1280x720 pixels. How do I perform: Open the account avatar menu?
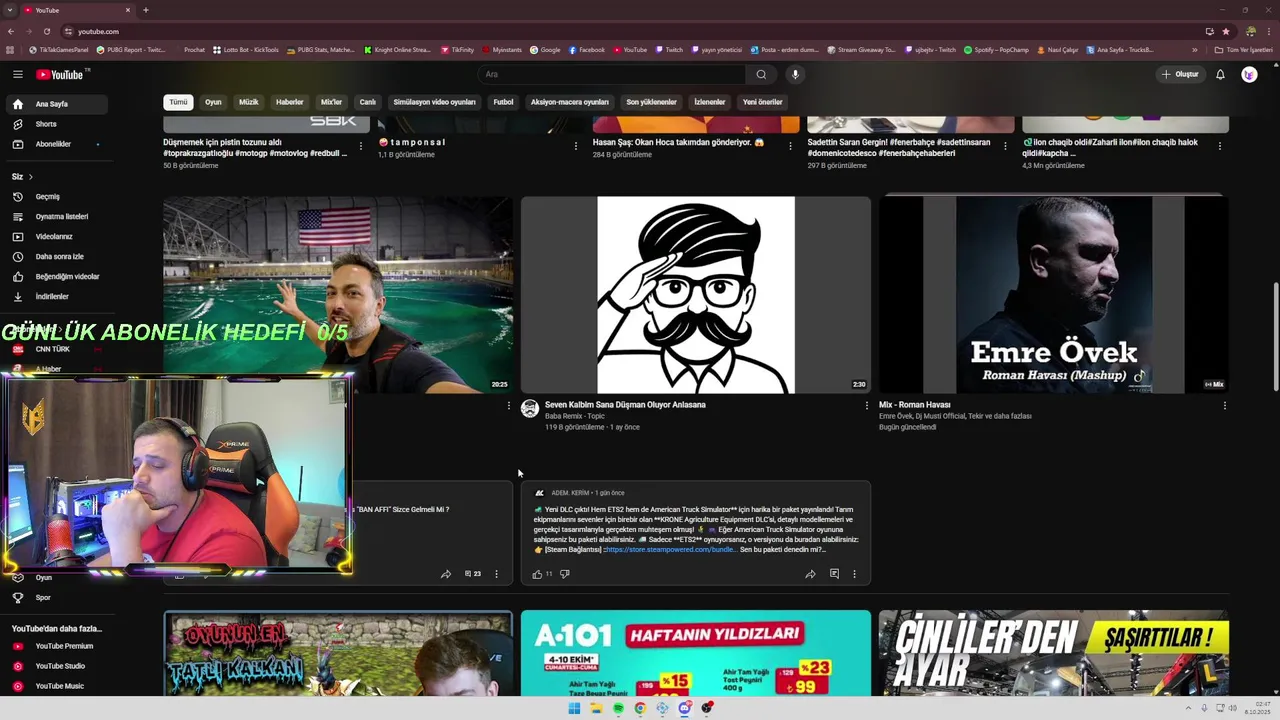[x=1249, y=74]
